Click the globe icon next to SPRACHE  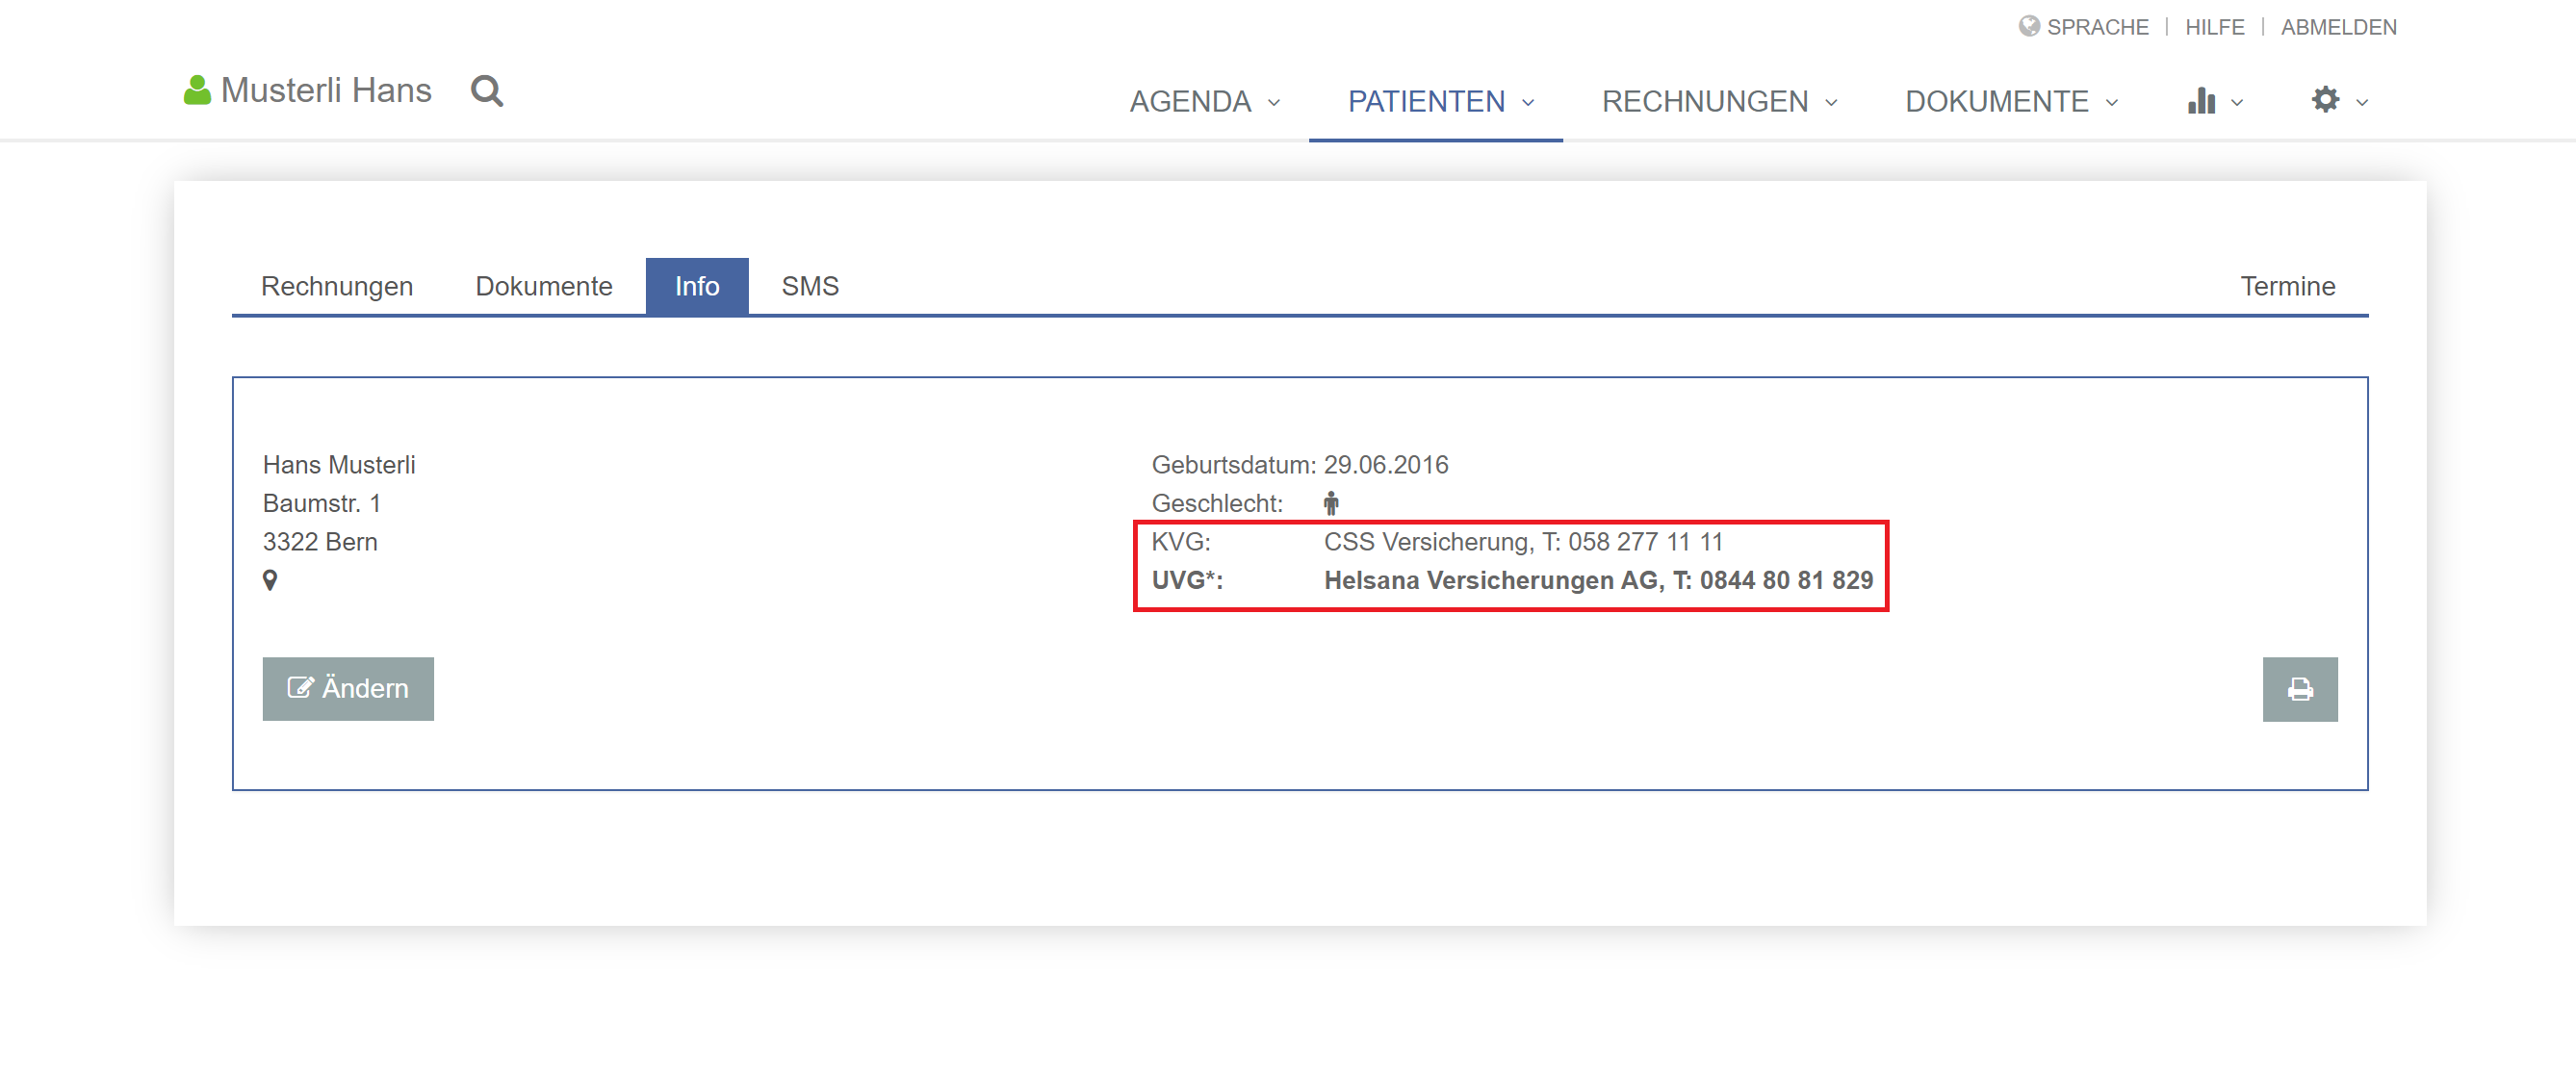point(2028,26)
